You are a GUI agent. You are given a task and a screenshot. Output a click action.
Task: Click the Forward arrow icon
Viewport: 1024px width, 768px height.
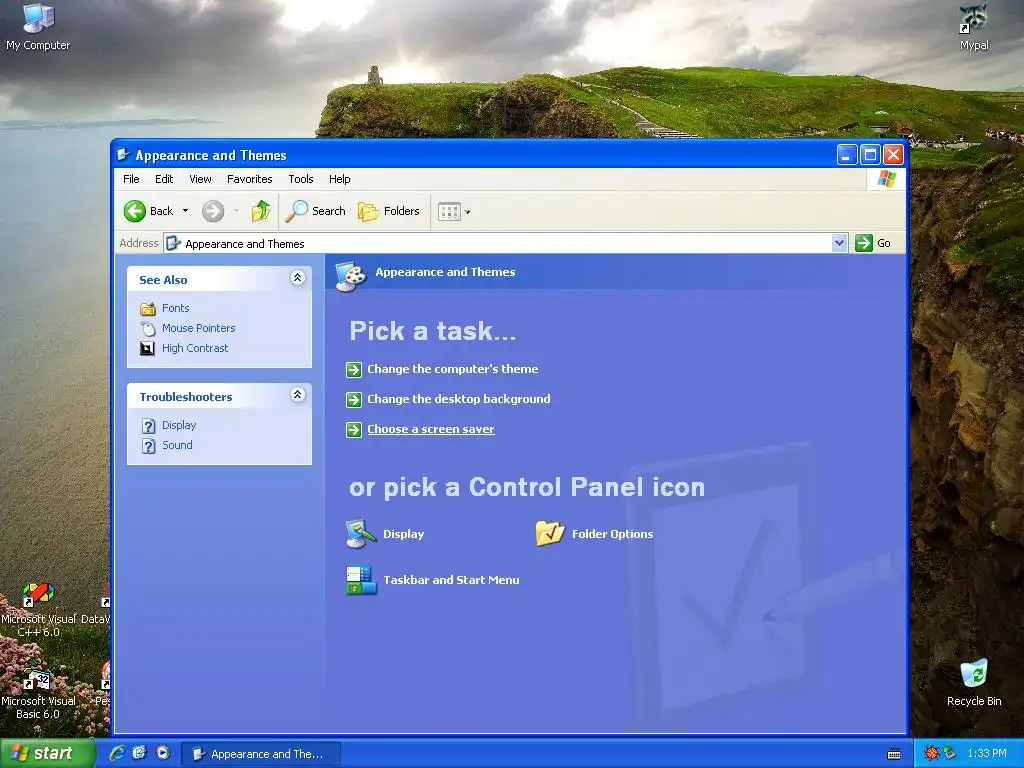tap(213, 211)
